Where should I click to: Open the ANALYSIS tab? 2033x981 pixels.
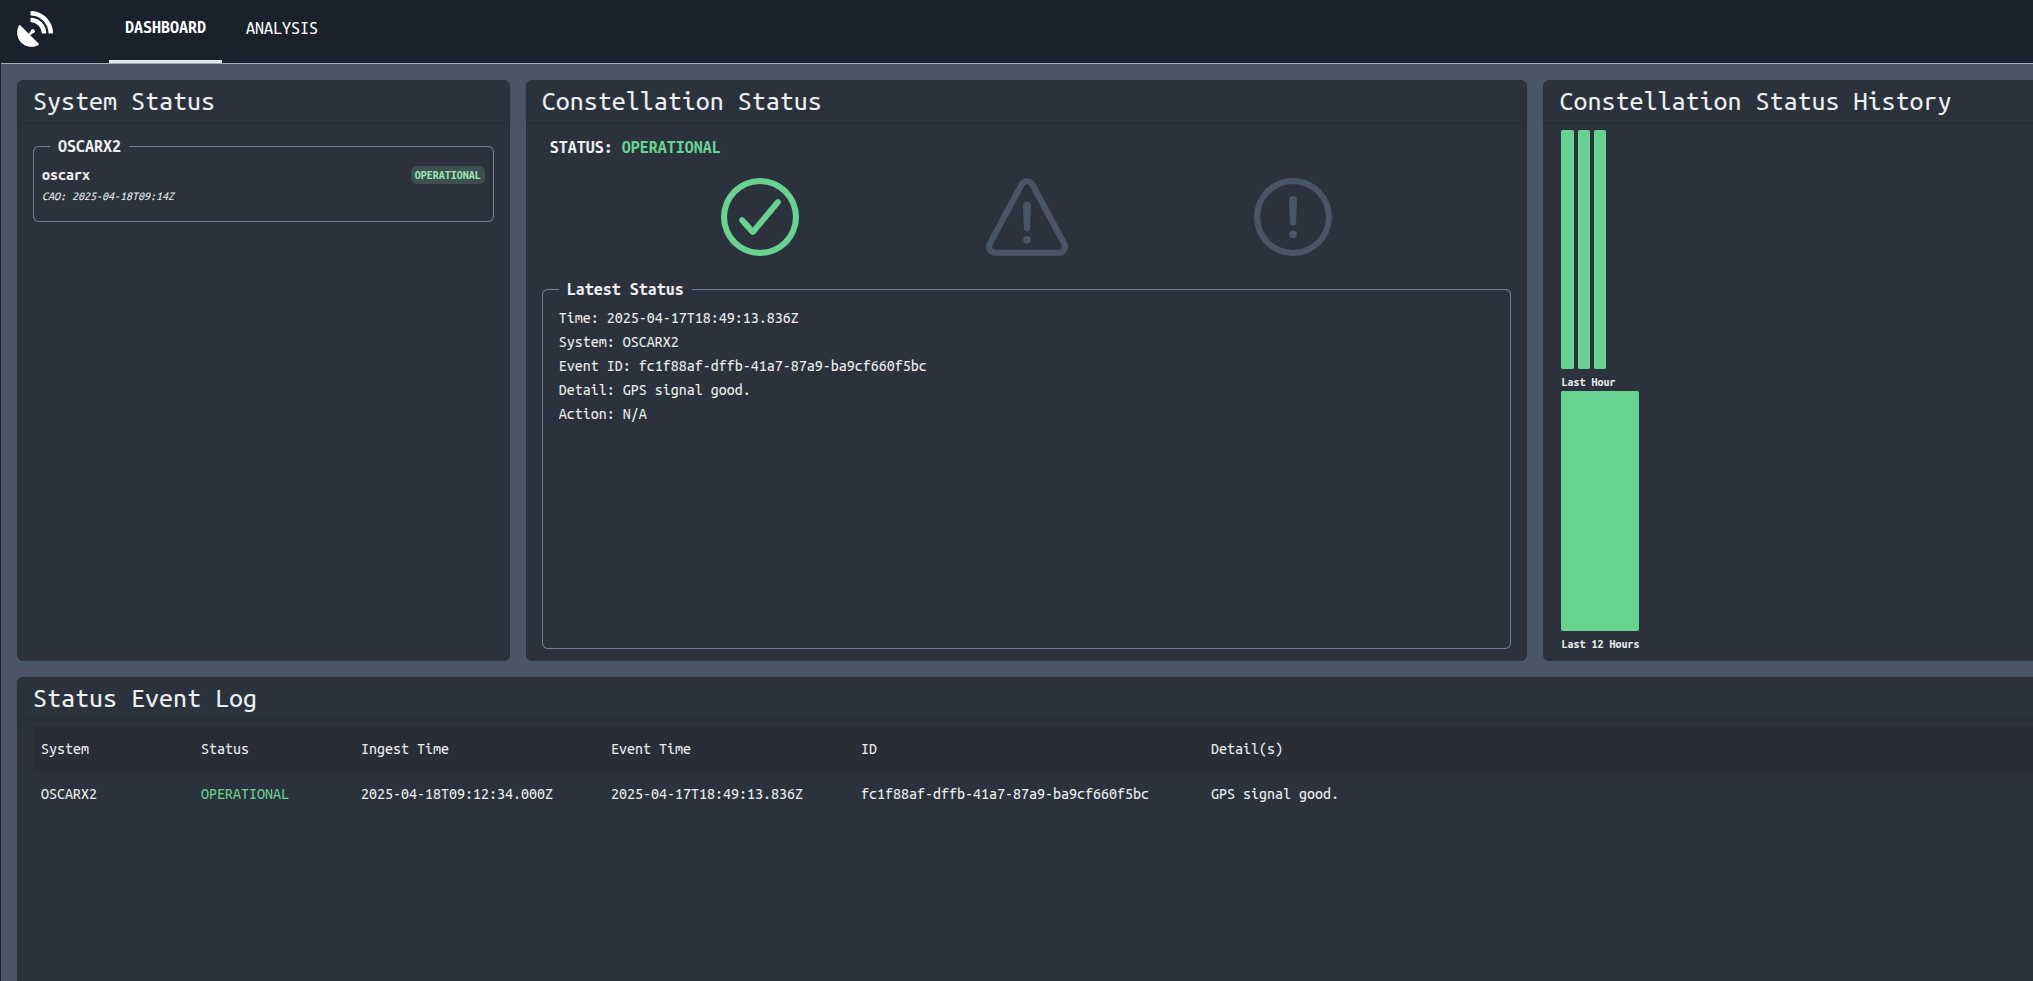(282, 28)
